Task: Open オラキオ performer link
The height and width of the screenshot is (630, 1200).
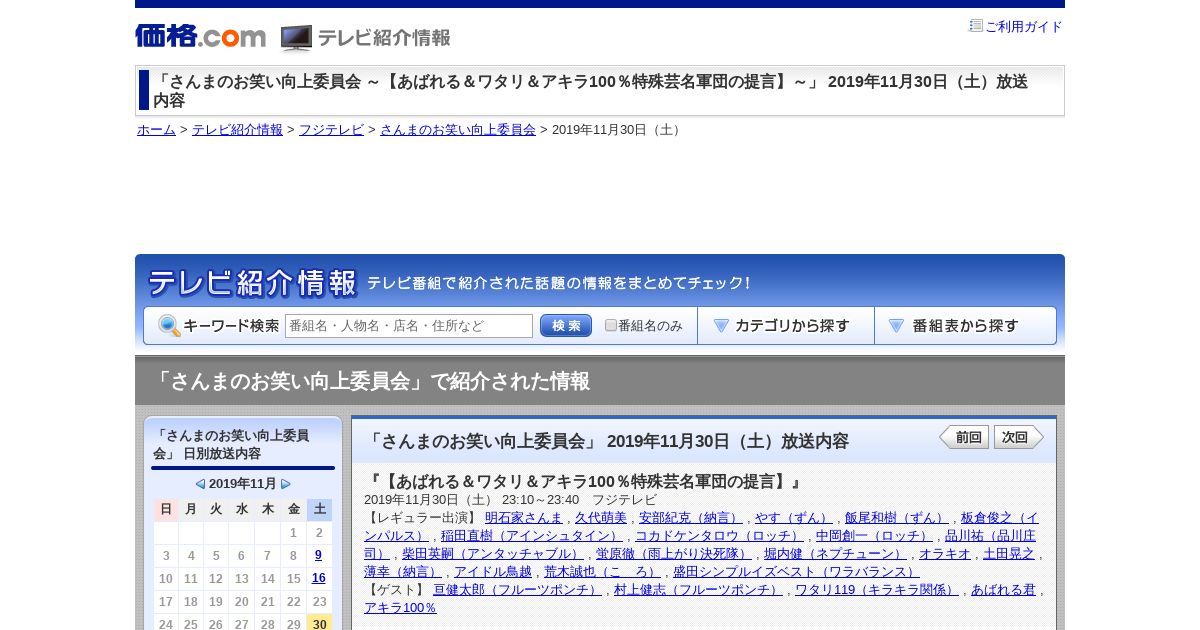Action: (945, 554)
